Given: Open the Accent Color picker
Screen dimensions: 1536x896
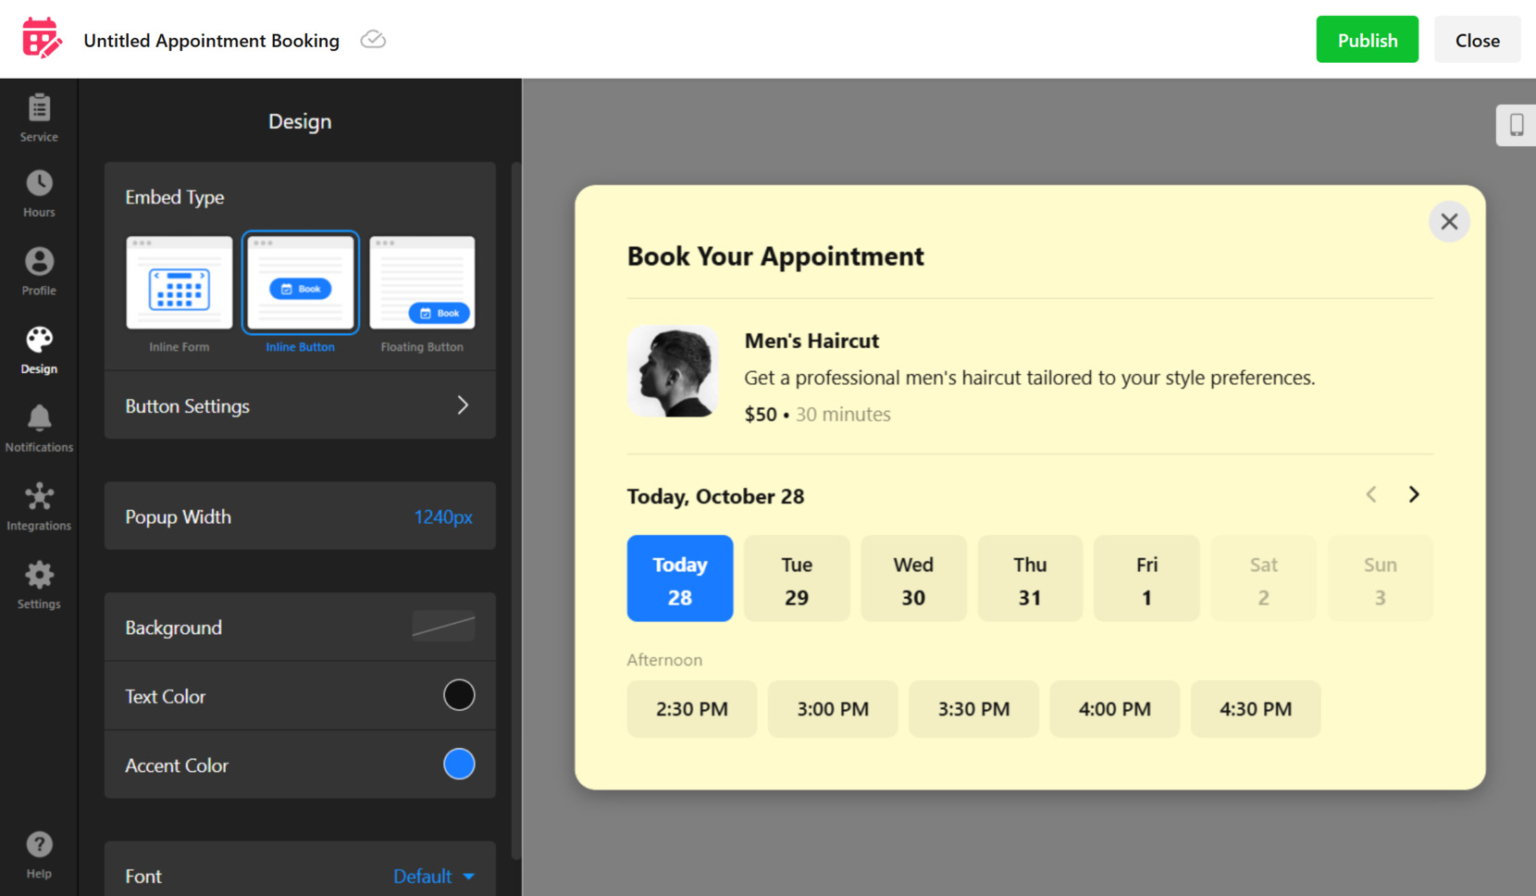Looking at the screenshot, I should point(458,764).
